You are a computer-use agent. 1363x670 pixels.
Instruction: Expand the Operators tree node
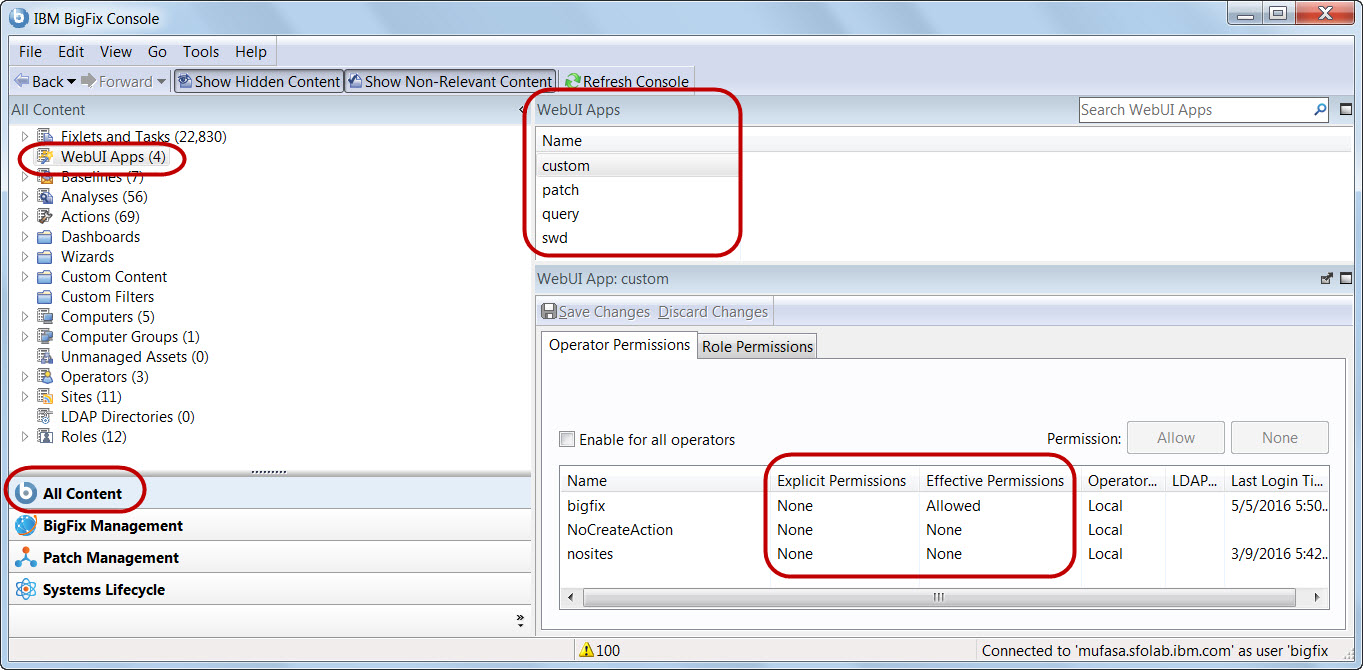click(x=23, y=376)
